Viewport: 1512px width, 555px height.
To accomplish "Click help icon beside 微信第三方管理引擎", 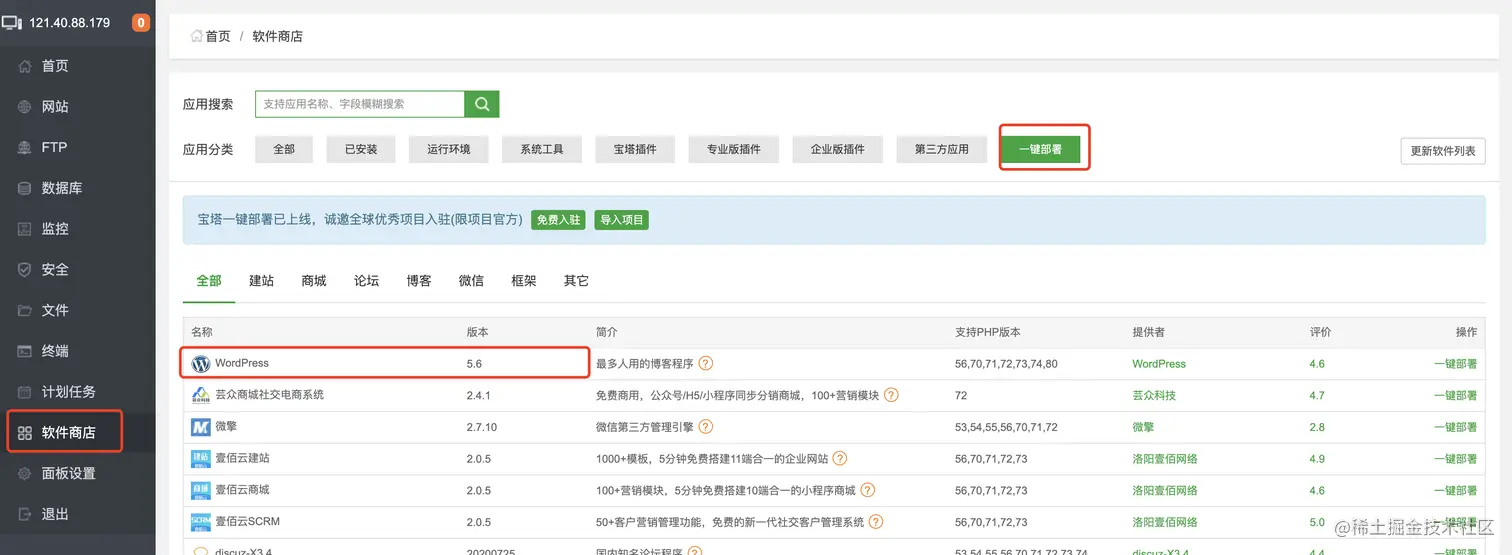I will pyautogui.click(x=706, y=427).
